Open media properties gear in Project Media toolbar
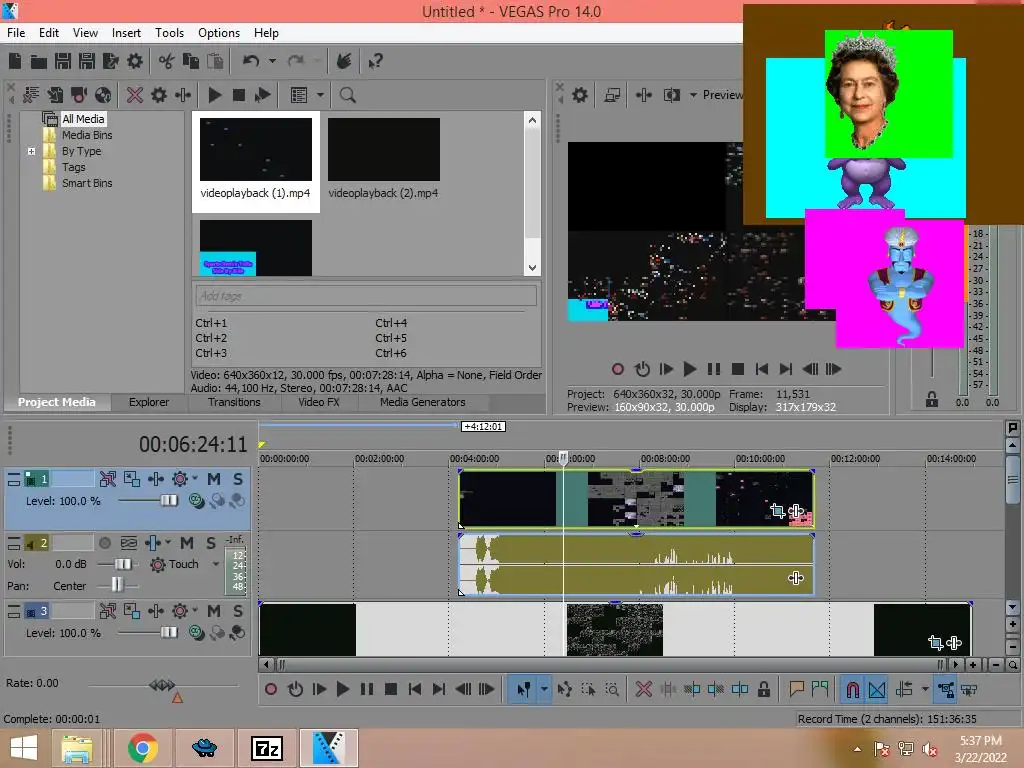The image size is (1024, 768). 159,95
